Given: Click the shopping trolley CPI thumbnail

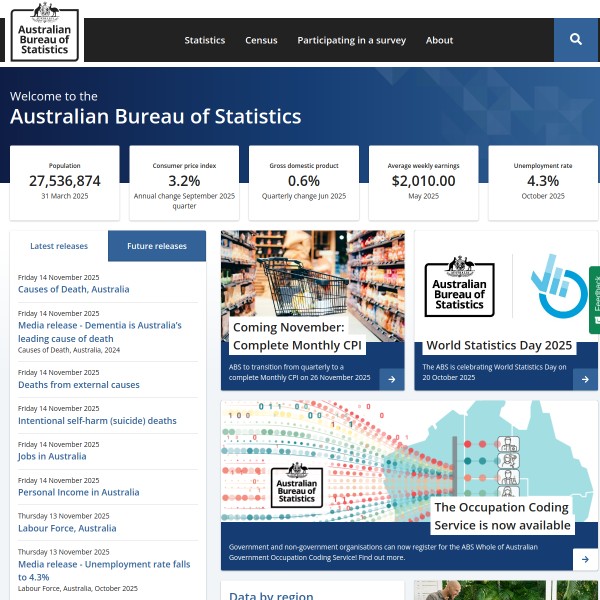Looking at the screenshot, I should [312, 285].
